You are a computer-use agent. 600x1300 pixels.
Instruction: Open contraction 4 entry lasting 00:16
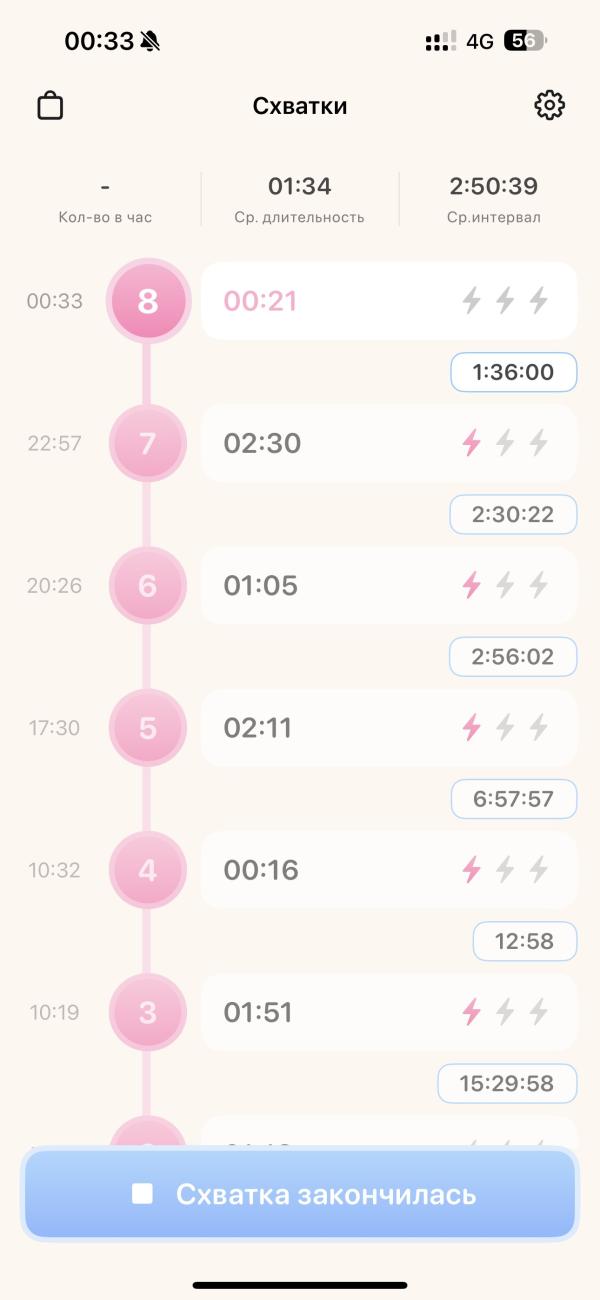coord(389,870)
